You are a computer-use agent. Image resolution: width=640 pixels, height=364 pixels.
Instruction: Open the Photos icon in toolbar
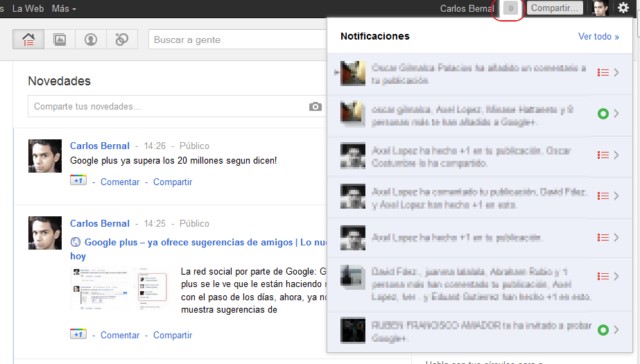(x=60, y=40)
